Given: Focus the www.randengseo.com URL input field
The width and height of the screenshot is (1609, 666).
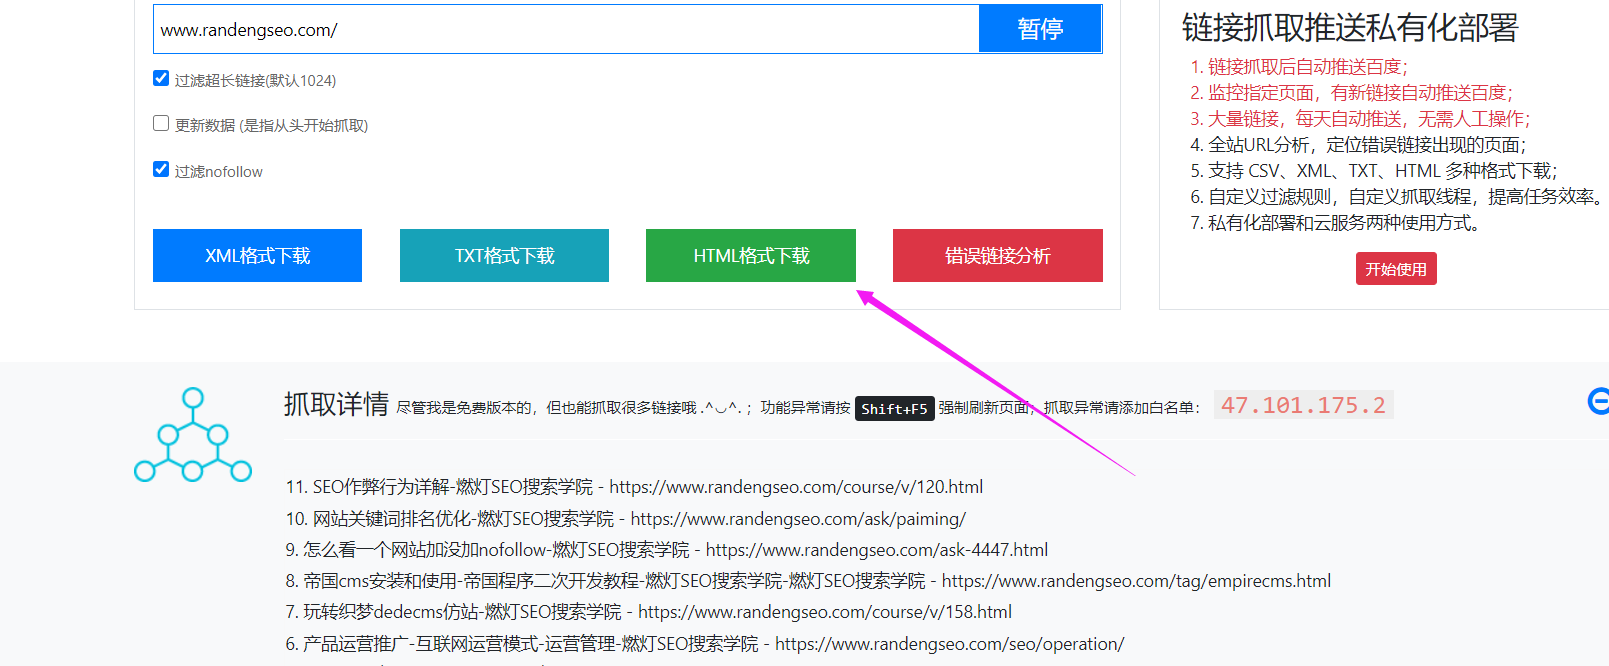Looking at the screenshot, I should click(565, 30).
